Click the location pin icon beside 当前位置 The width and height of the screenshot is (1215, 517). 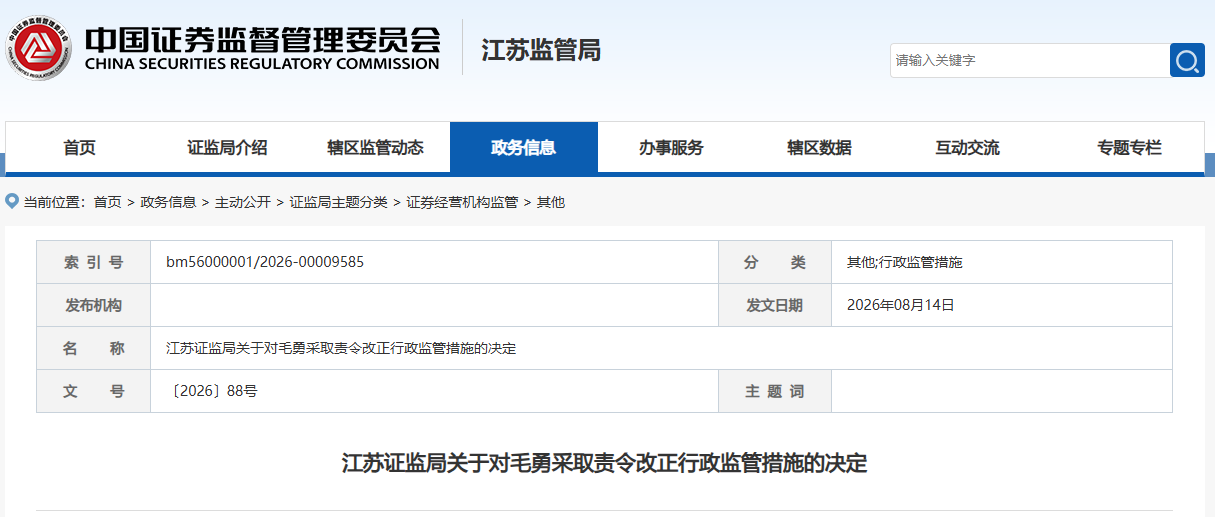(12, 201)
